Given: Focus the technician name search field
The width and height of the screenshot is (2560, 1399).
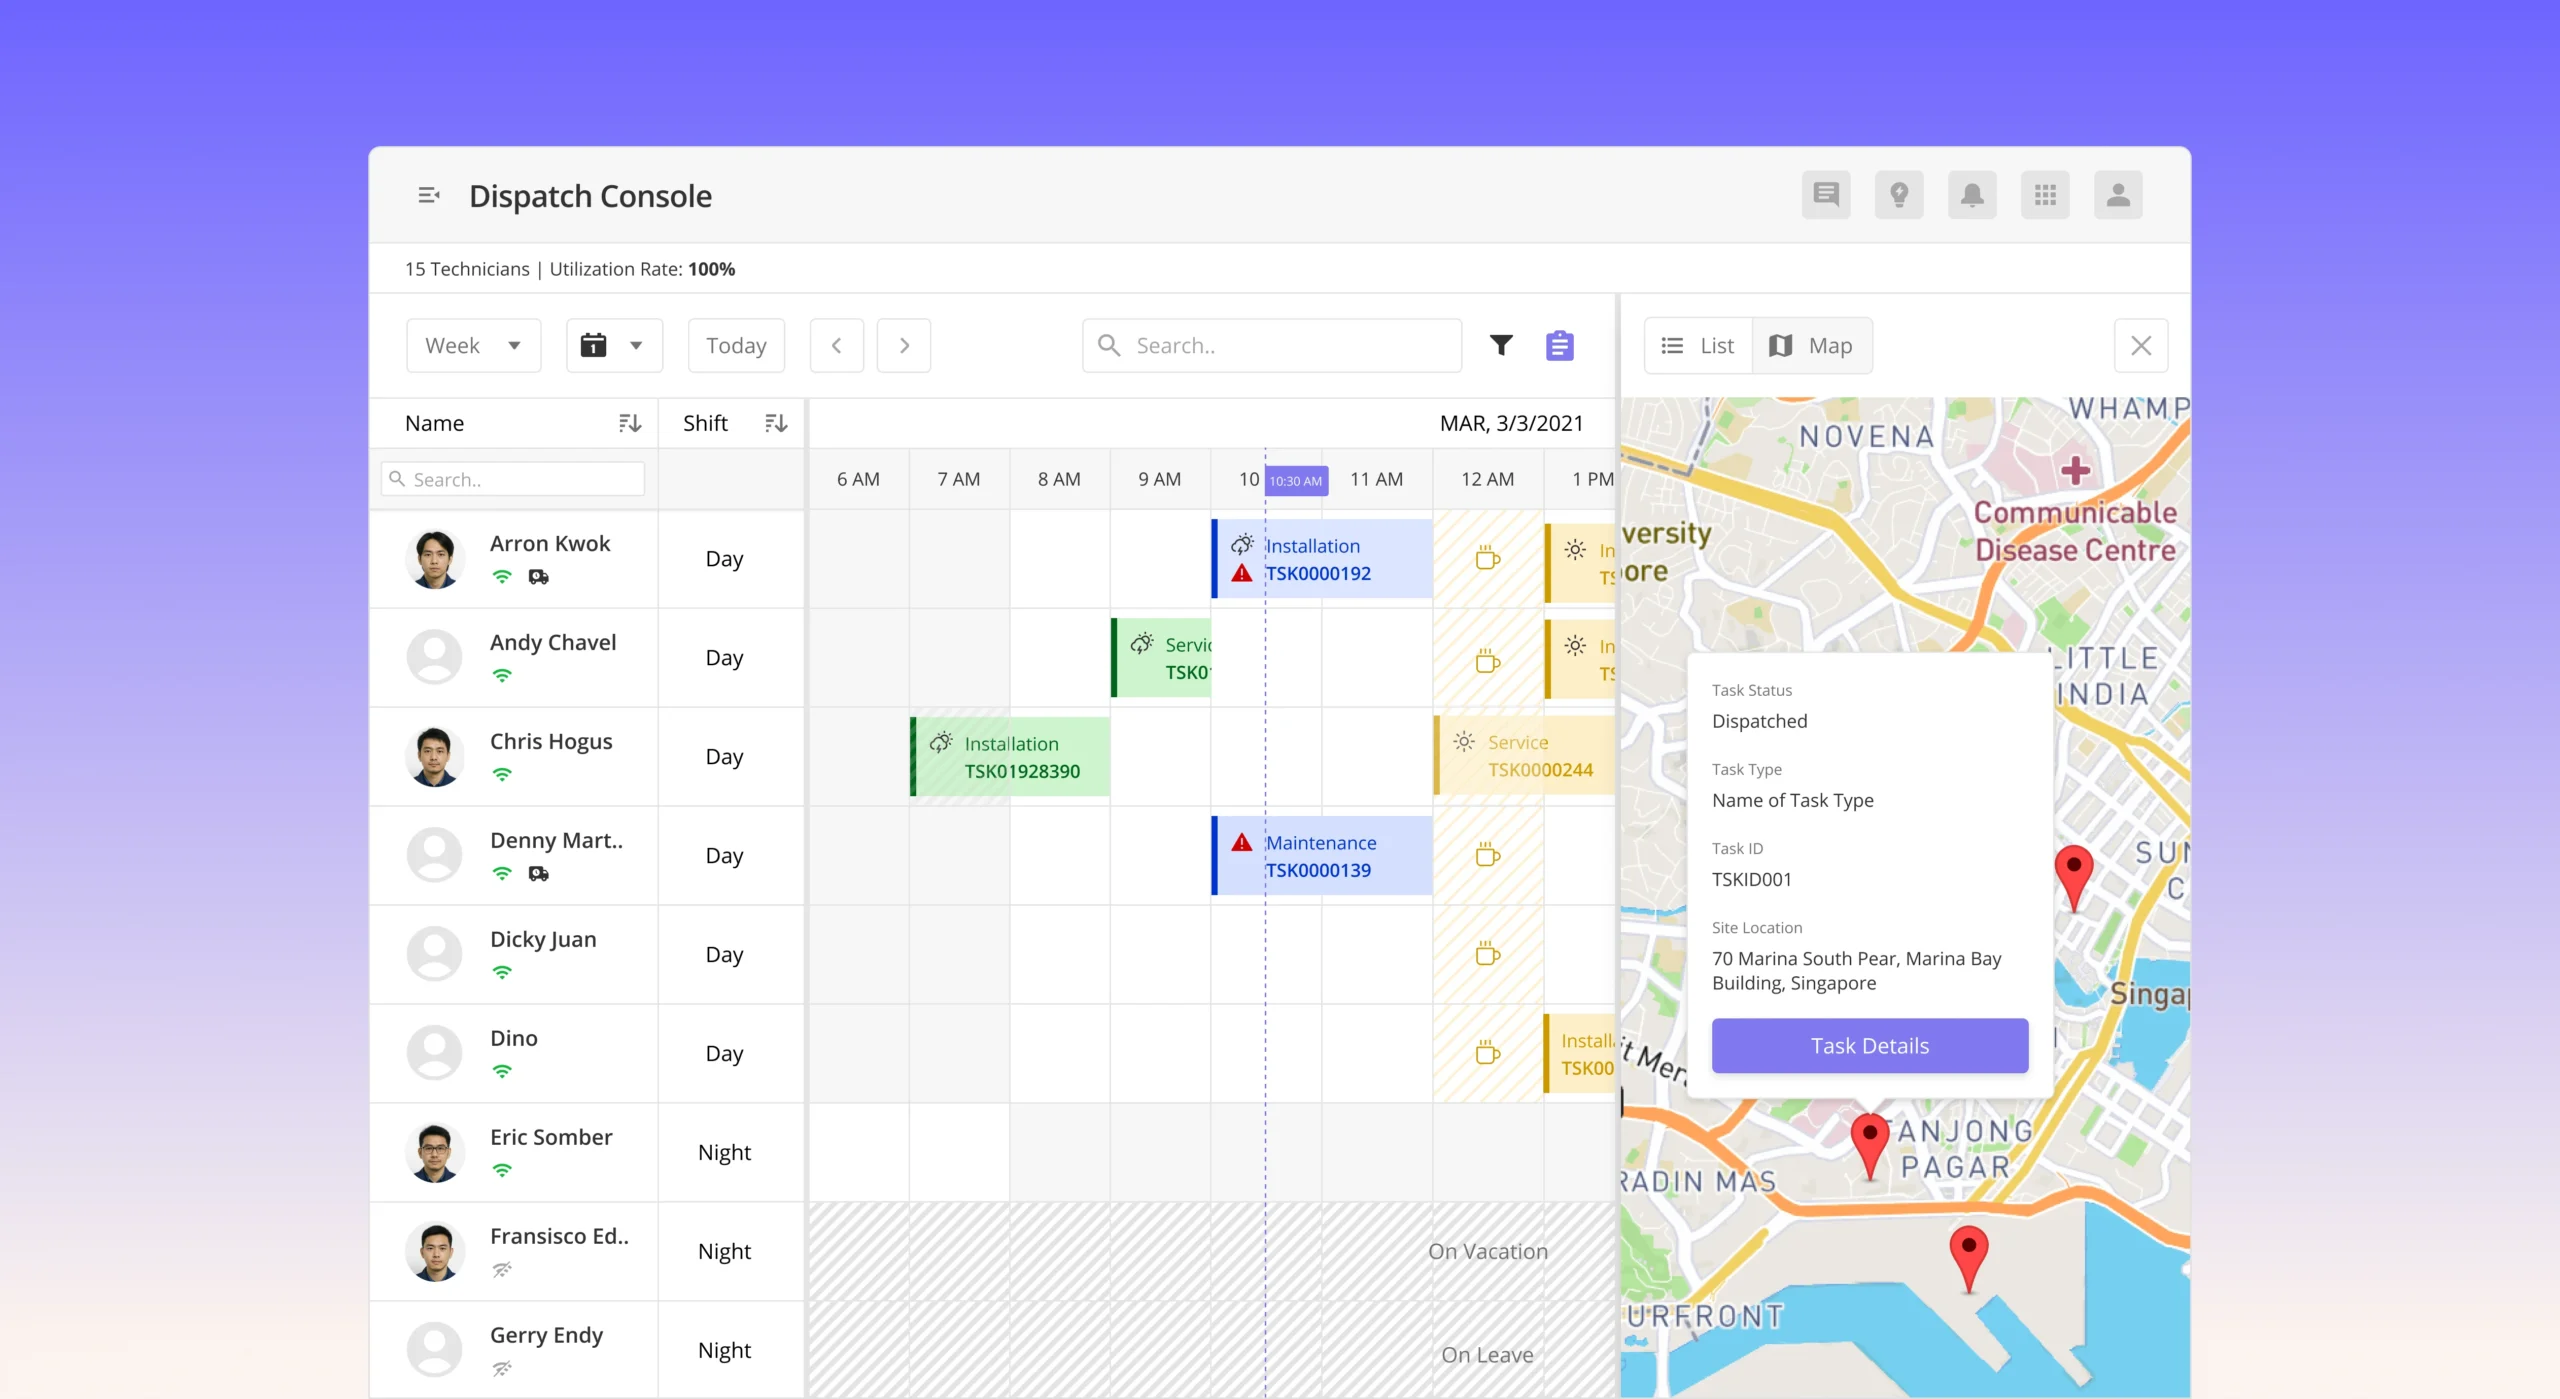Looking at the screenshot, I should coord(513,479).
